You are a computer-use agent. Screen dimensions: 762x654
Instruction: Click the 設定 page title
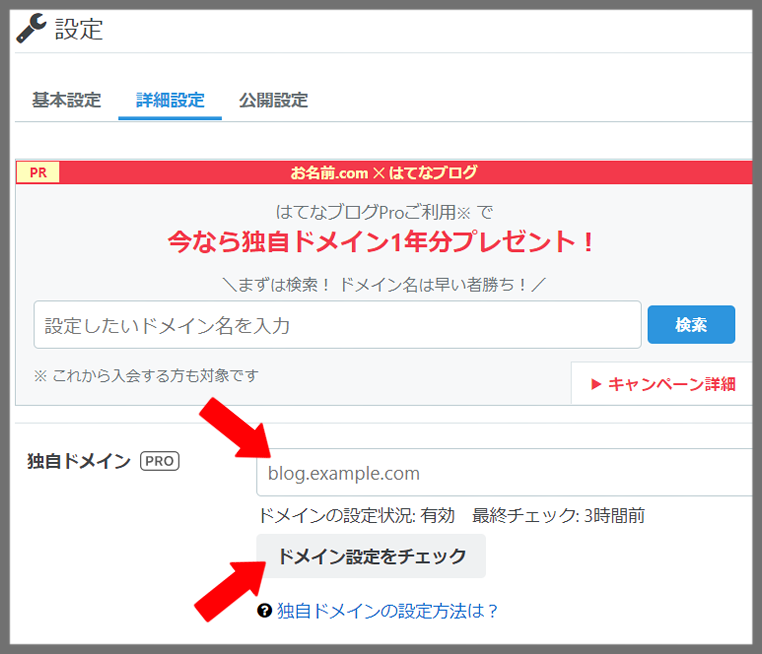tap(79, 29)
